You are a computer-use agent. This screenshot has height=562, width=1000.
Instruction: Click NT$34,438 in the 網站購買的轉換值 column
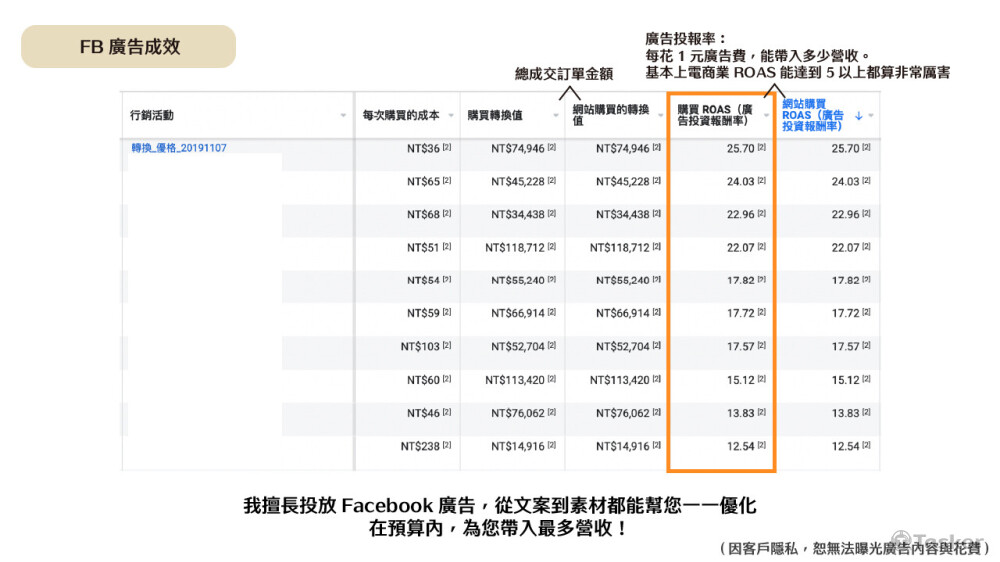tap(622, 215)
